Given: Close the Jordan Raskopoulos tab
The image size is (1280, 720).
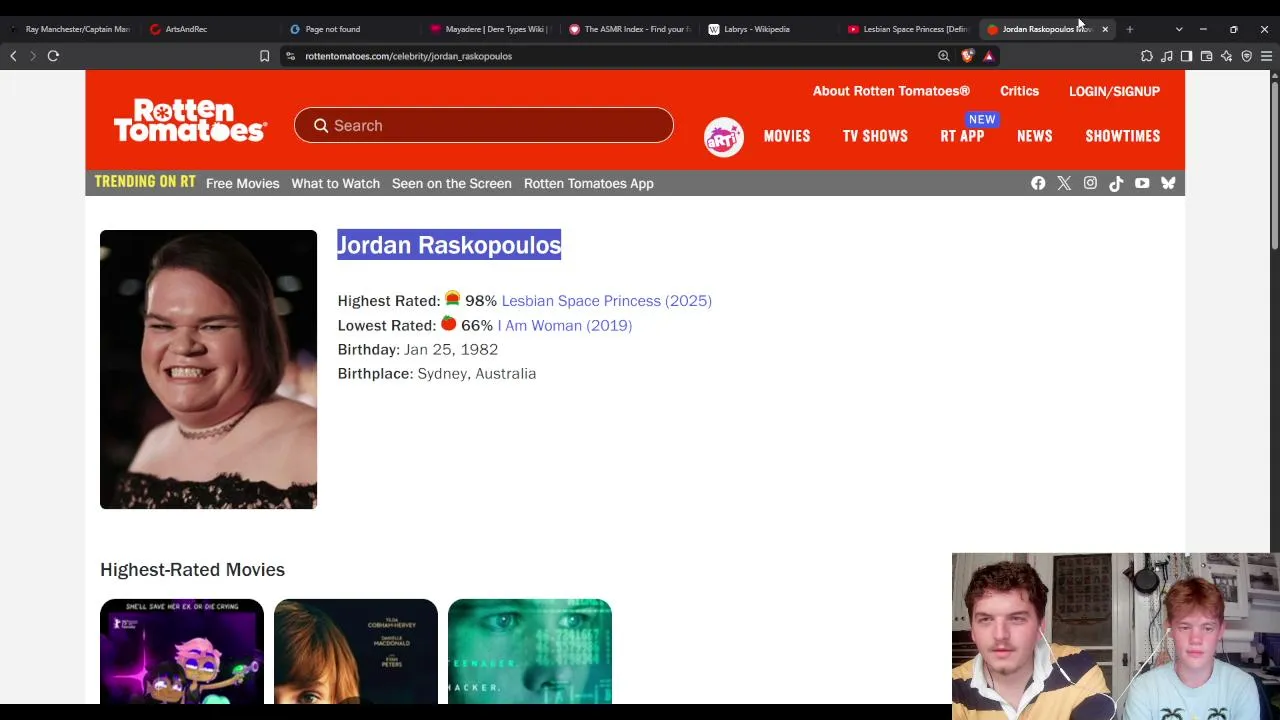Looking at the screenshot, I should tap(1105, 29).
